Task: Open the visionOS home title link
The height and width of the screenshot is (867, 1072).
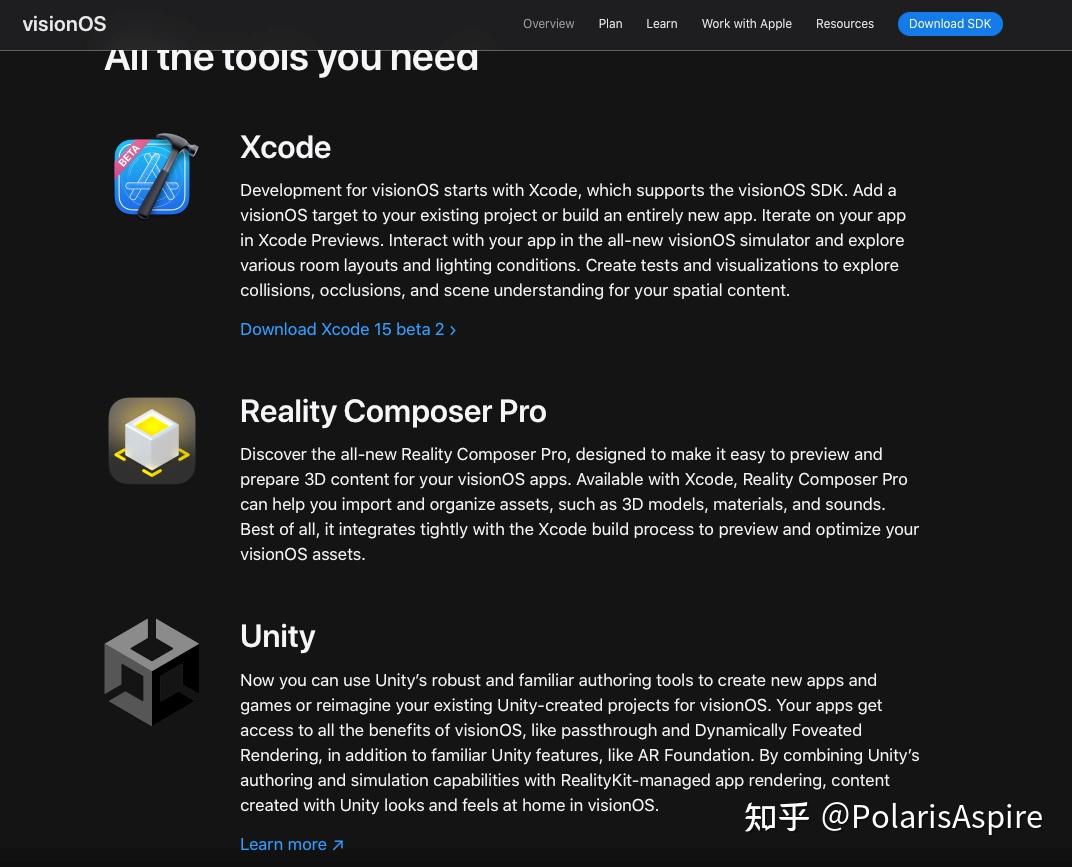Action: pyautogui.click(x=64, y=24)
